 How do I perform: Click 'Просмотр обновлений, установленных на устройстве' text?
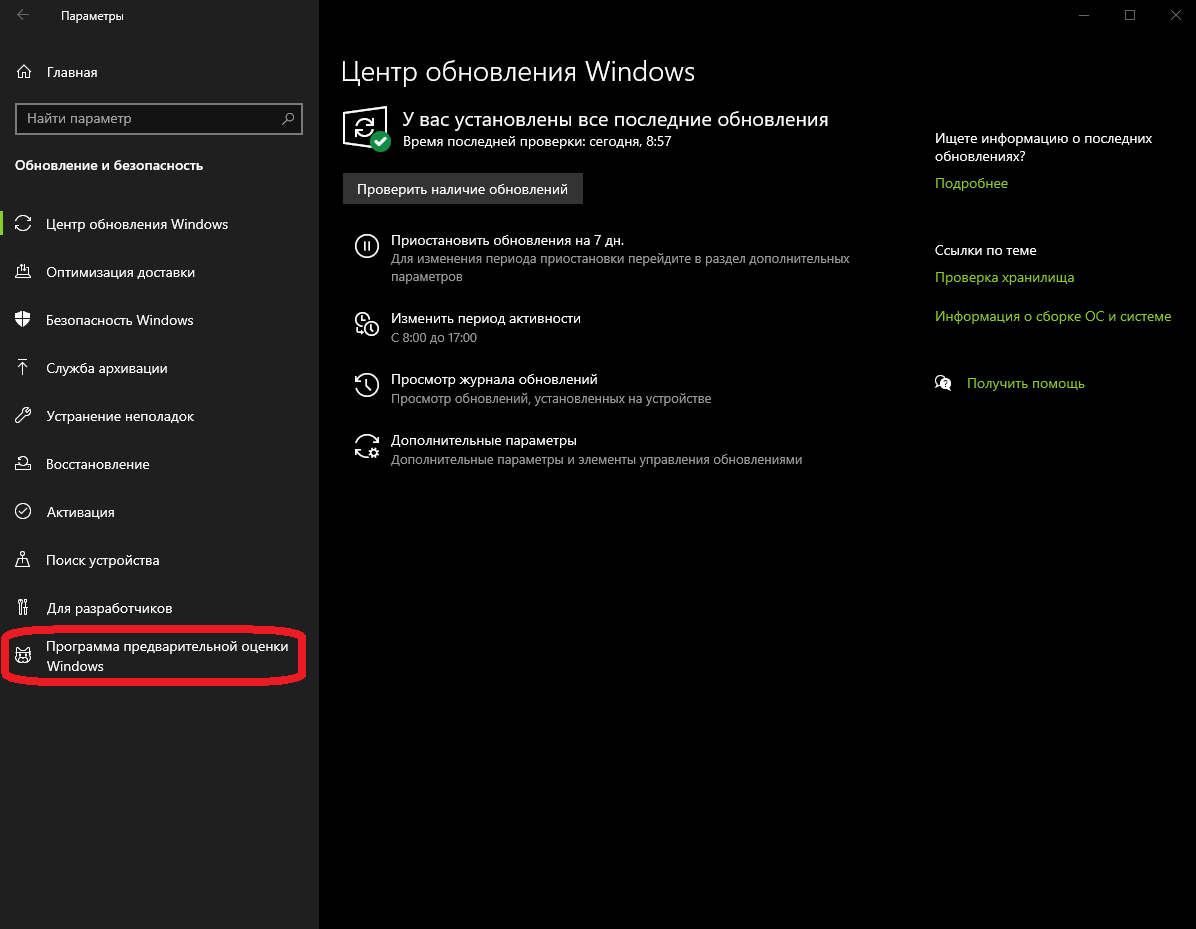(x=551, y=398)
